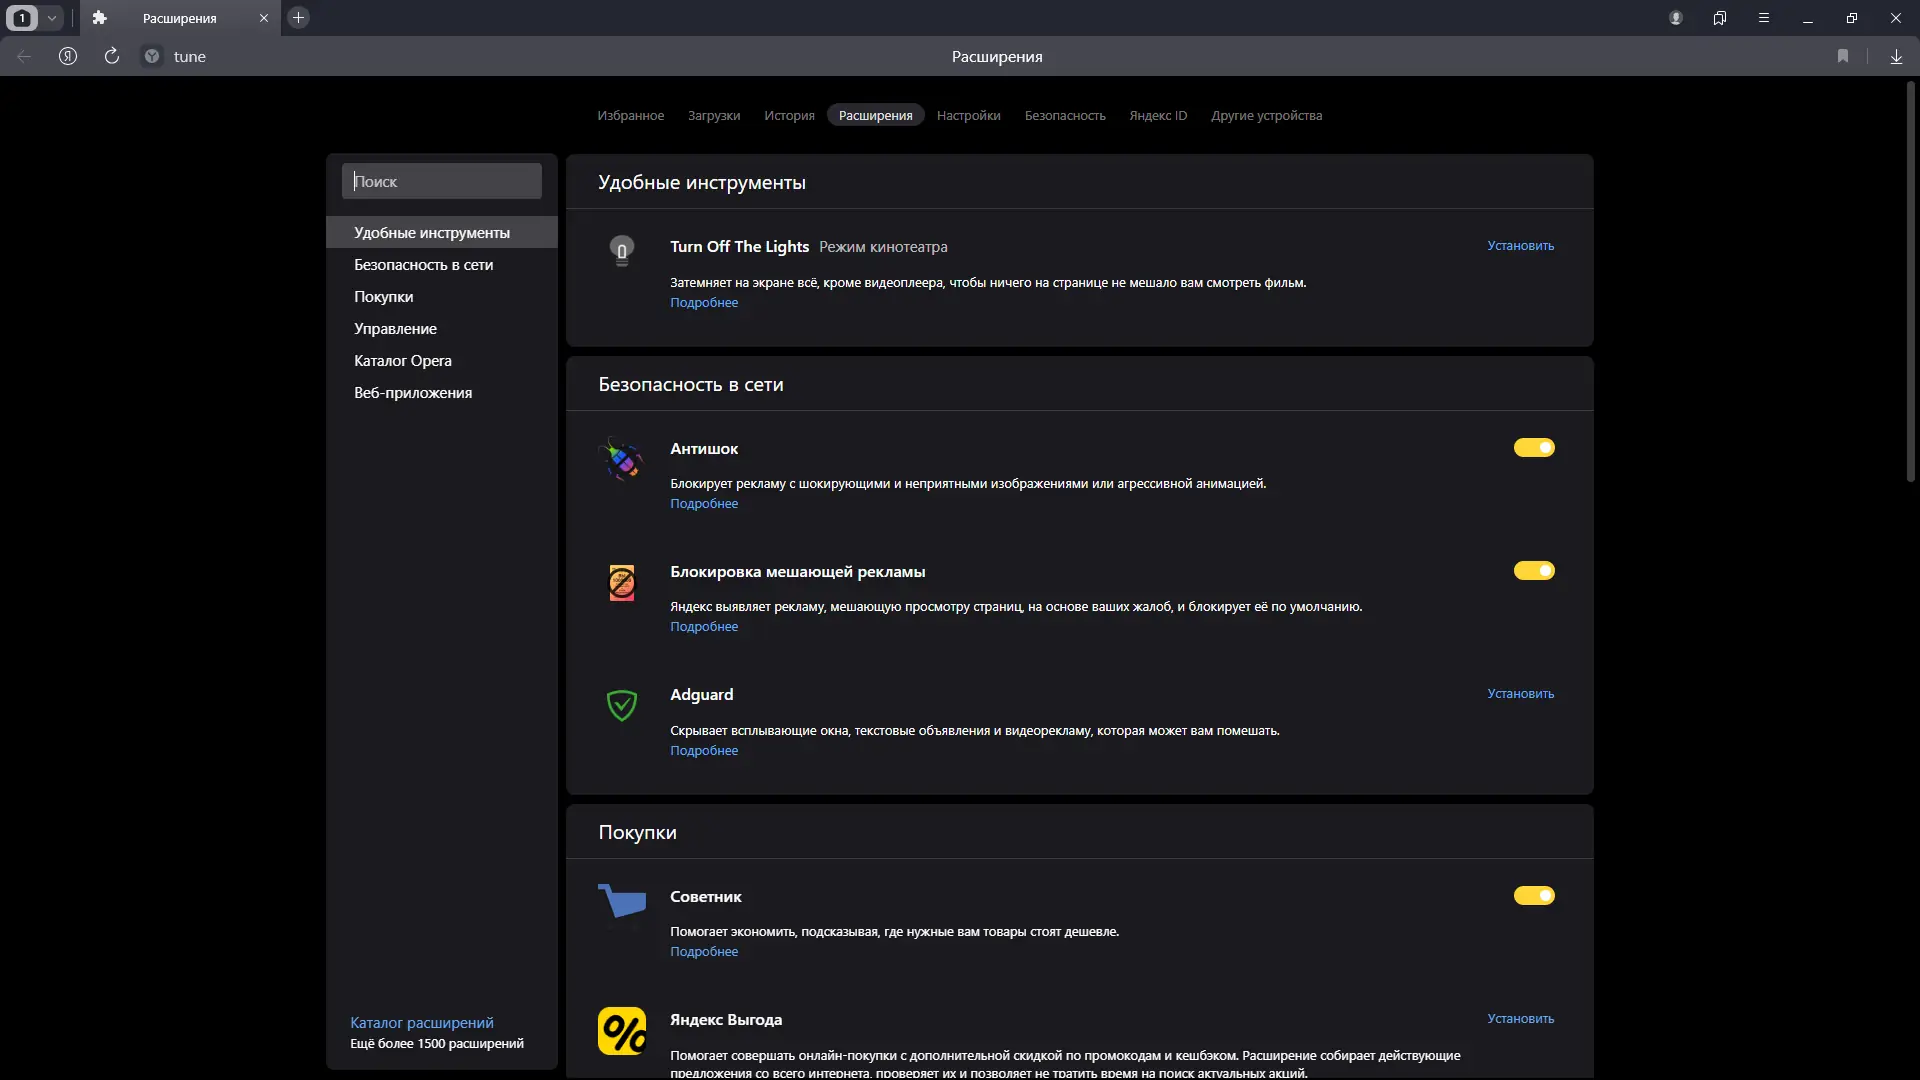Open a new tab with the plus button

(x=298, y=18)
